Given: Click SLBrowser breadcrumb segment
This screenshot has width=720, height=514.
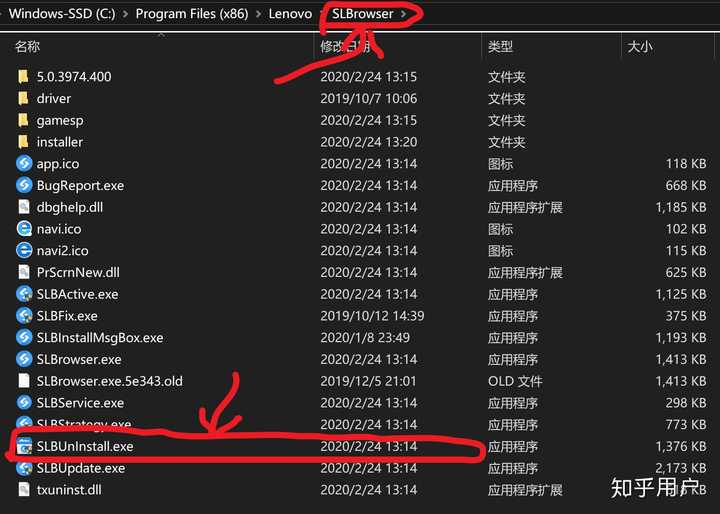Looking at the screenshot, I should [363, 14].
